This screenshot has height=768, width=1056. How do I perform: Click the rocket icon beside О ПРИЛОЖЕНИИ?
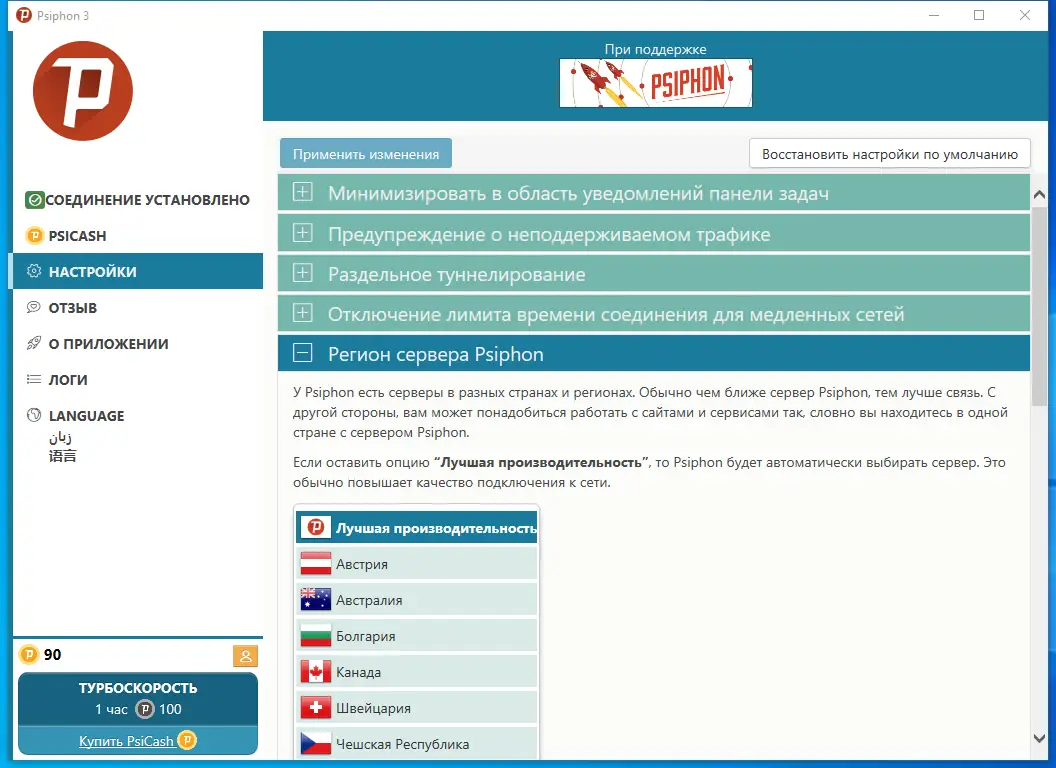point(34,344)
